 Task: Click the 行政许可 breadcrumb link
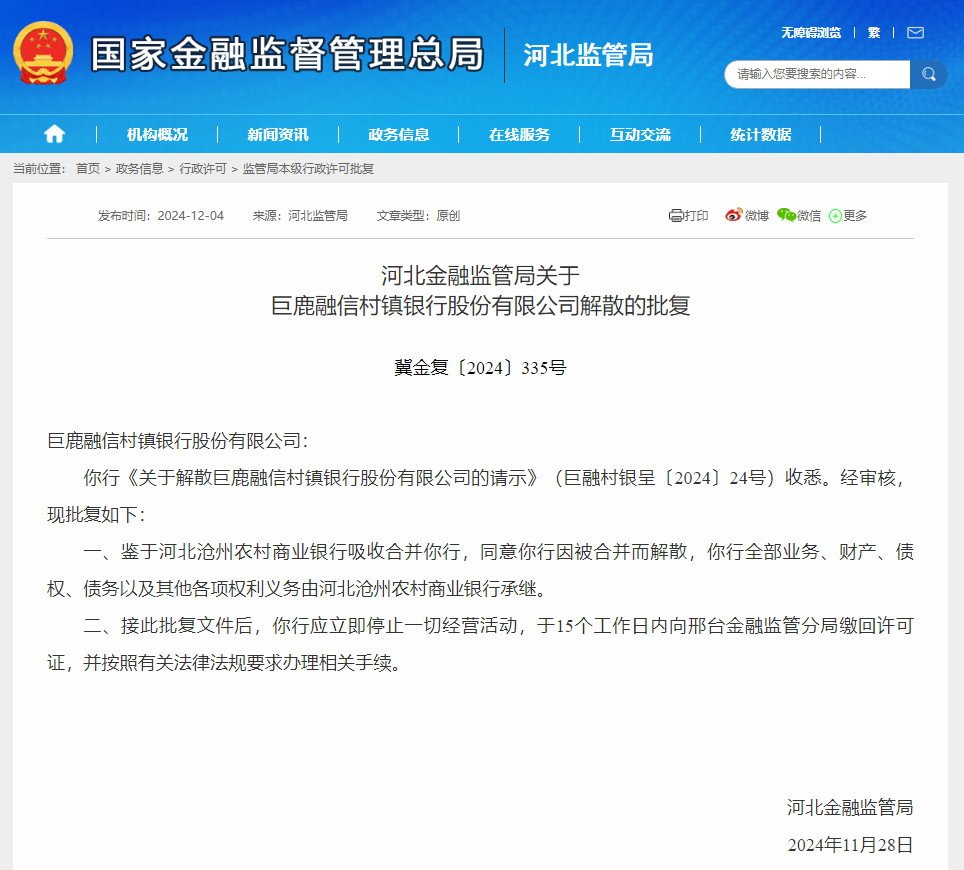203,168
